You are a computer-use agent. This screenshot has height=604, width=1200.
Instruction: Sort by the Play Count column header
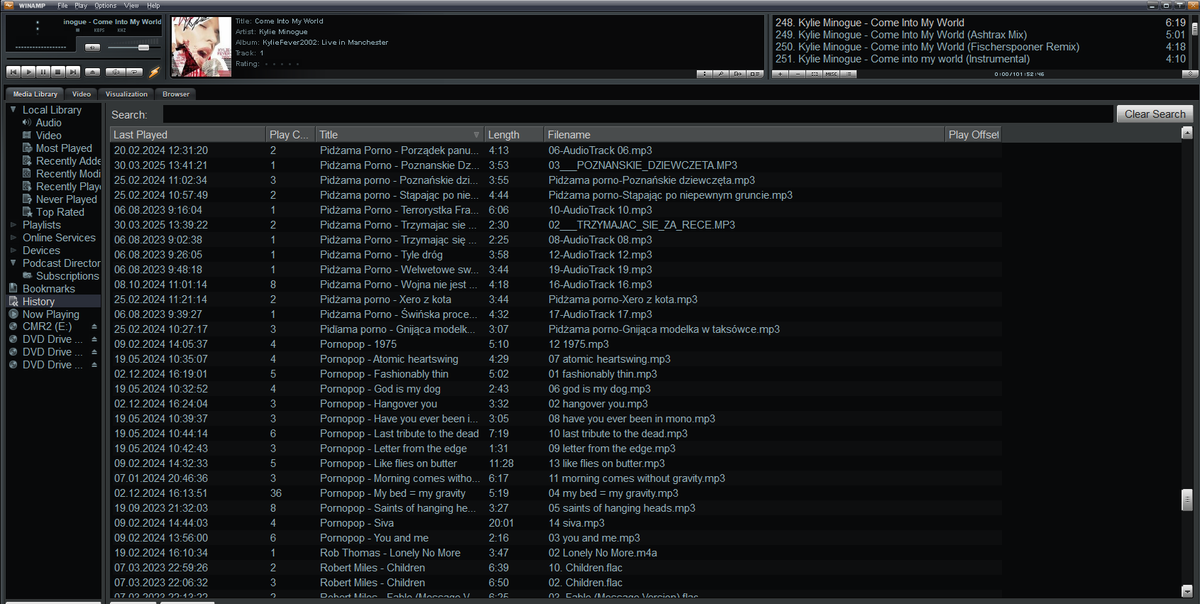coord(290,134)
